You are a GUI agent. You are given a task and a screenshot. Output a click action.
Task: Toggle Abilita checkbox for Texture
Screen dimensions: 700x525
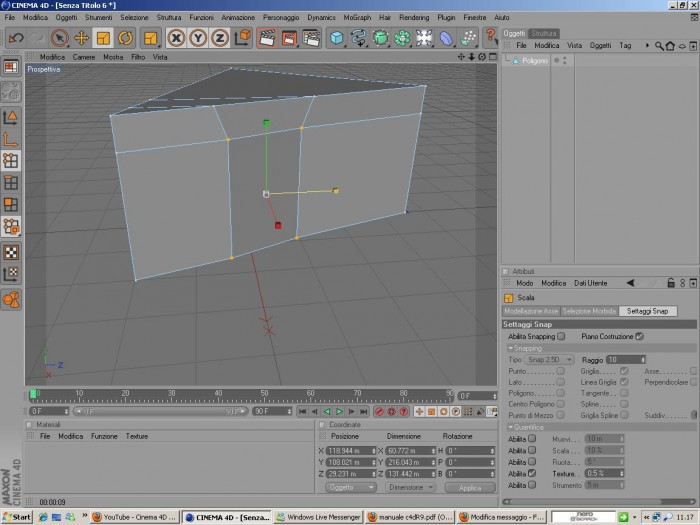[532, 473]
